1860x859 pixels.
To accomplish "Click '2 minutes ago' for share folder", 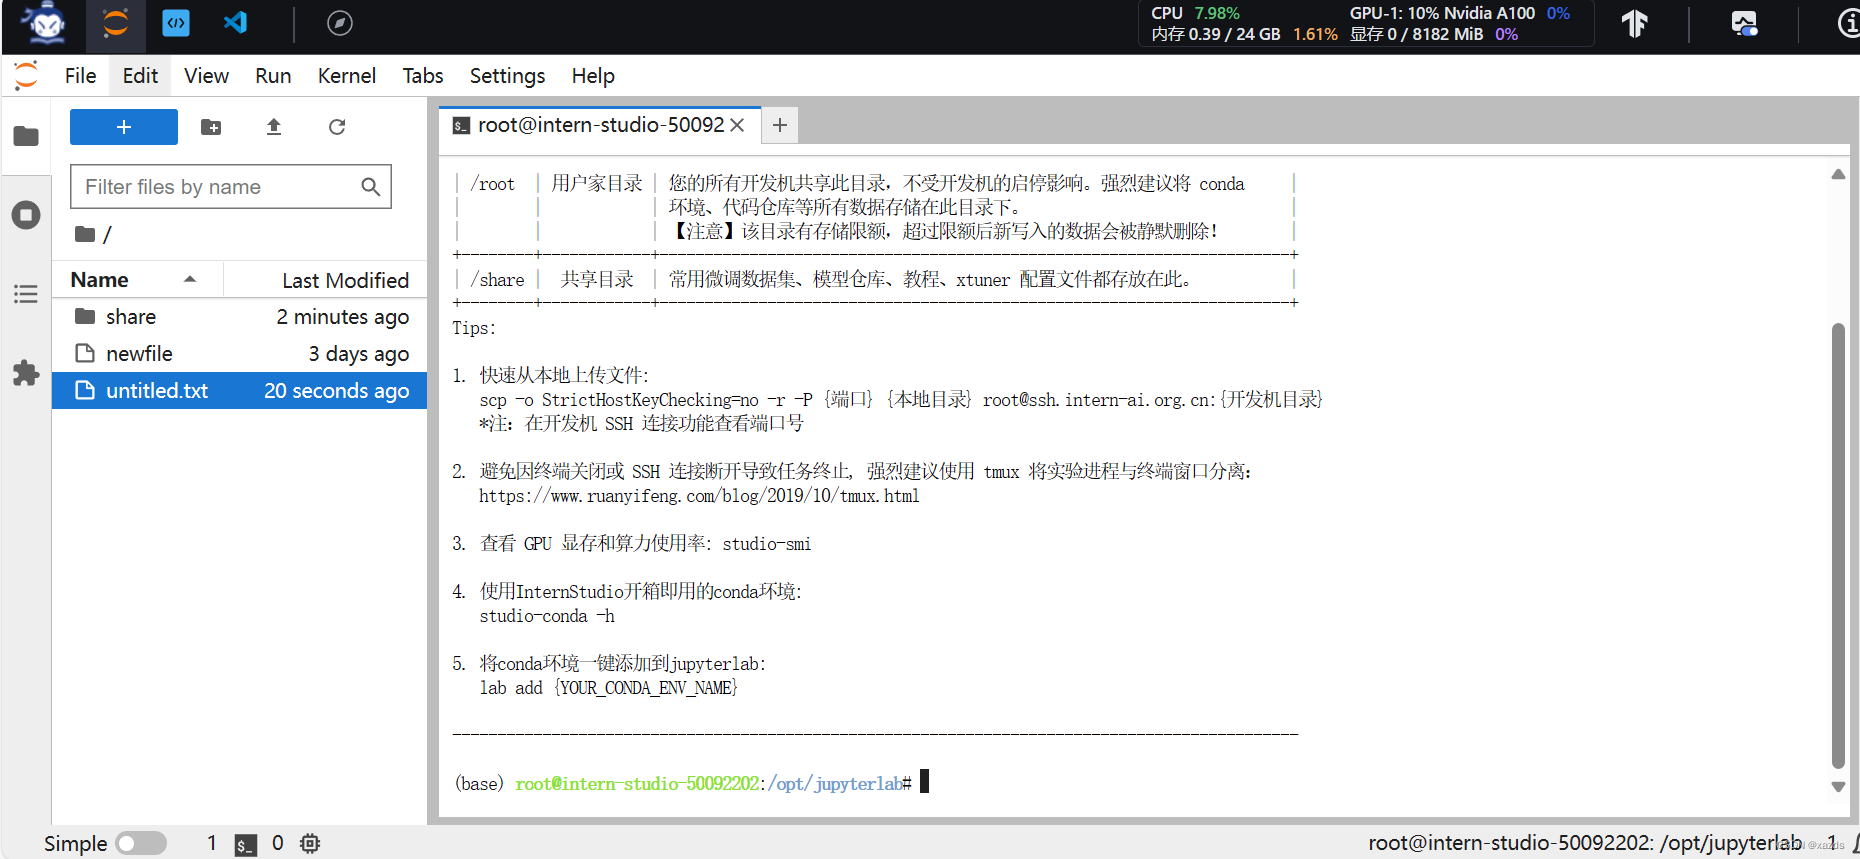I will (343, 317).
